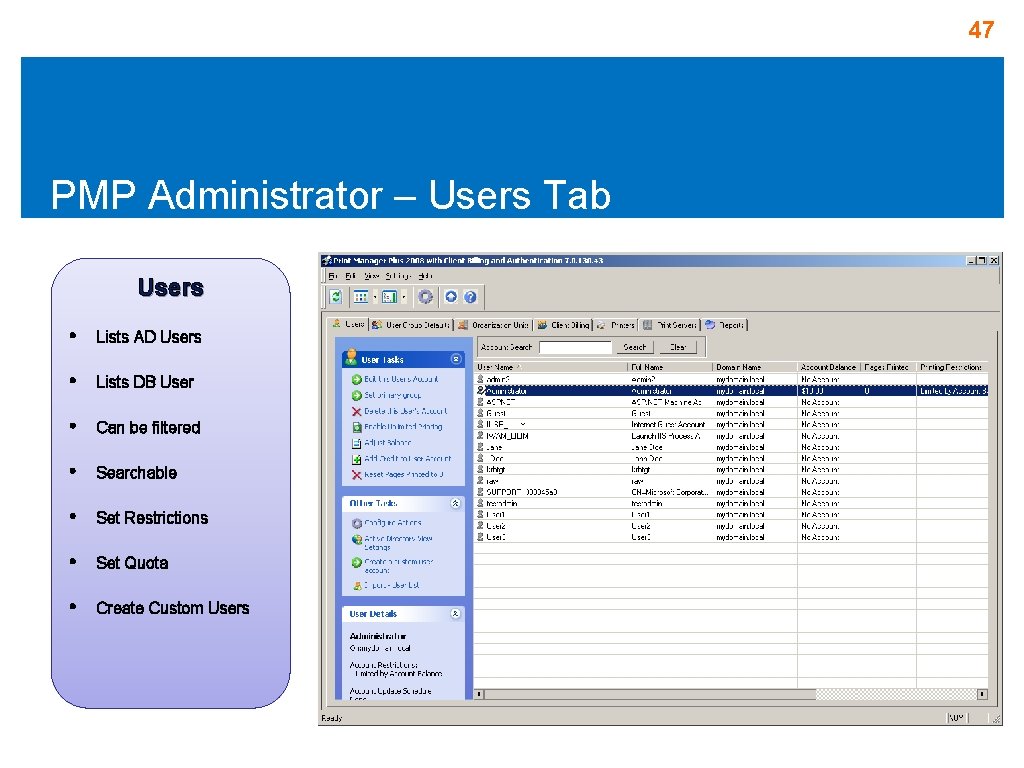This screenshot has width=1024, height=768.
Task: Click Configure Actions gear icon
Action: coord(357,523)
